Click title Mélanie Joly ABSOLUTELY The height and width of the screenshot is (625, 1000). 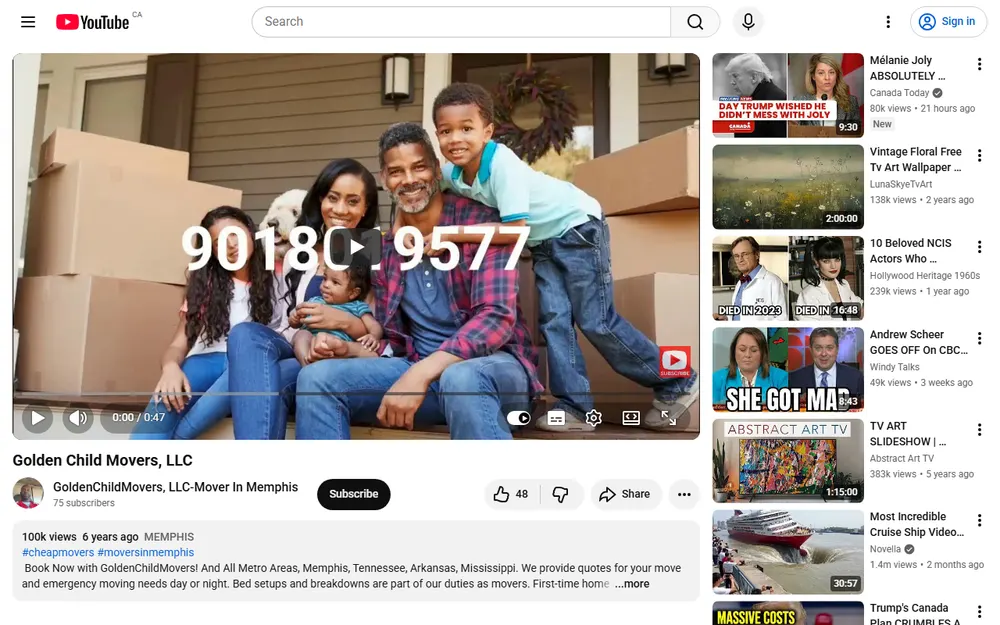tap(908, 68)
